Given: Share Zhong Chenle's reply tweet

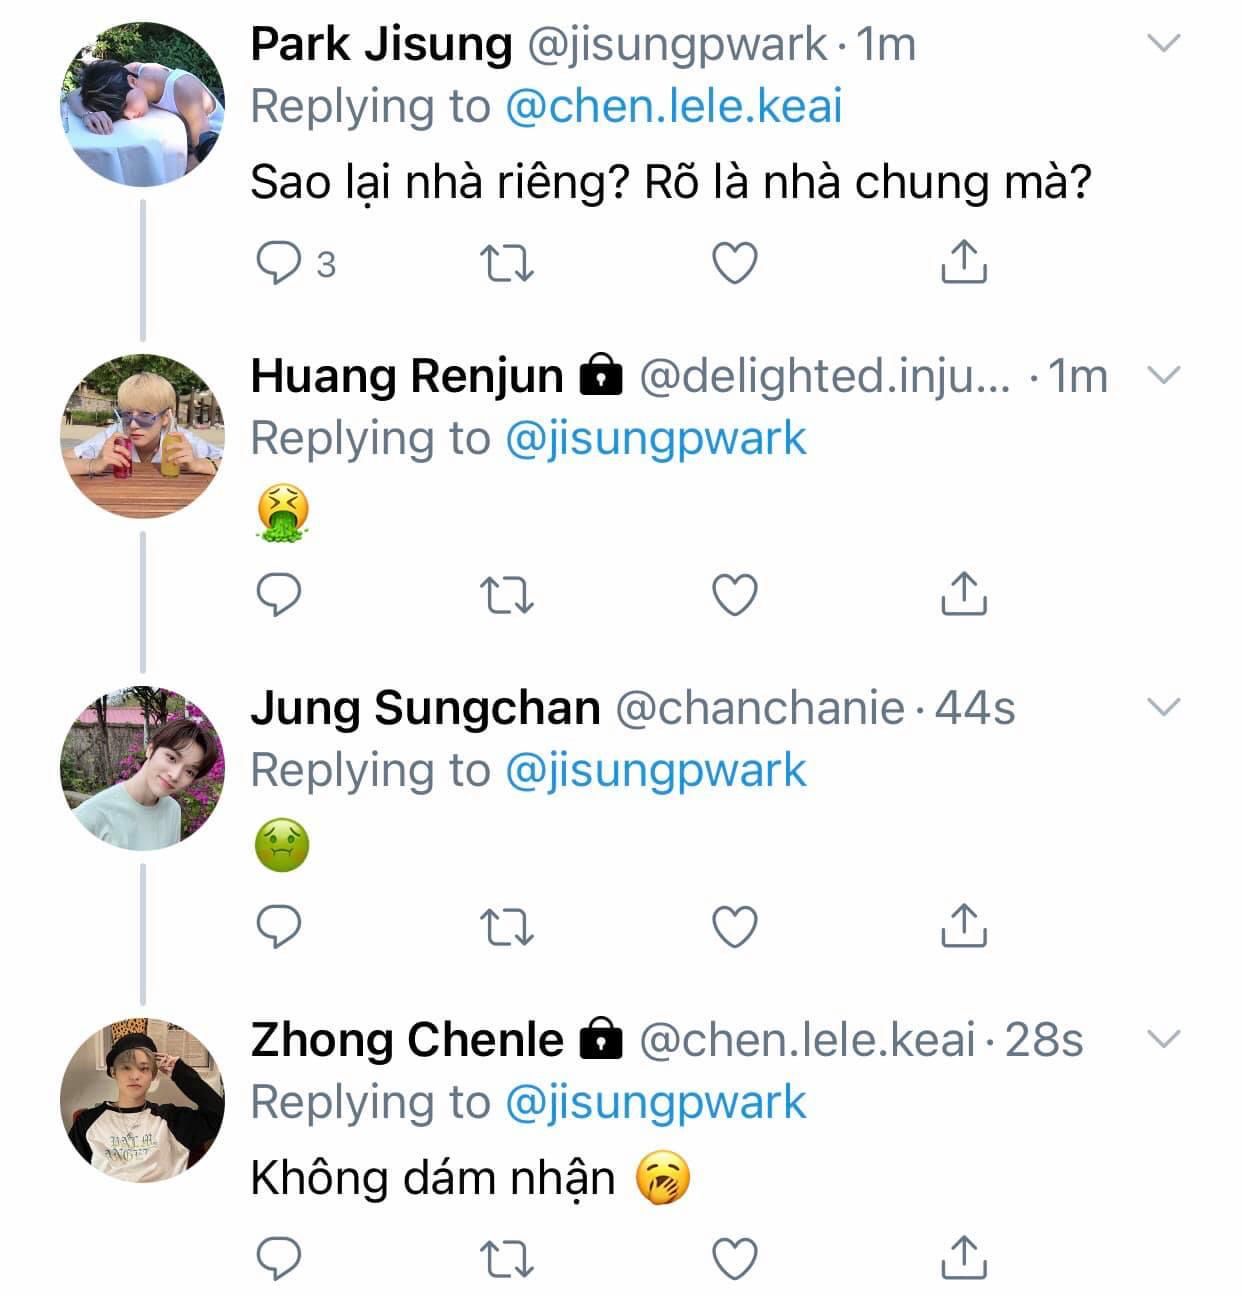Looking at the screenshot, I should [x=964, y=1258].
